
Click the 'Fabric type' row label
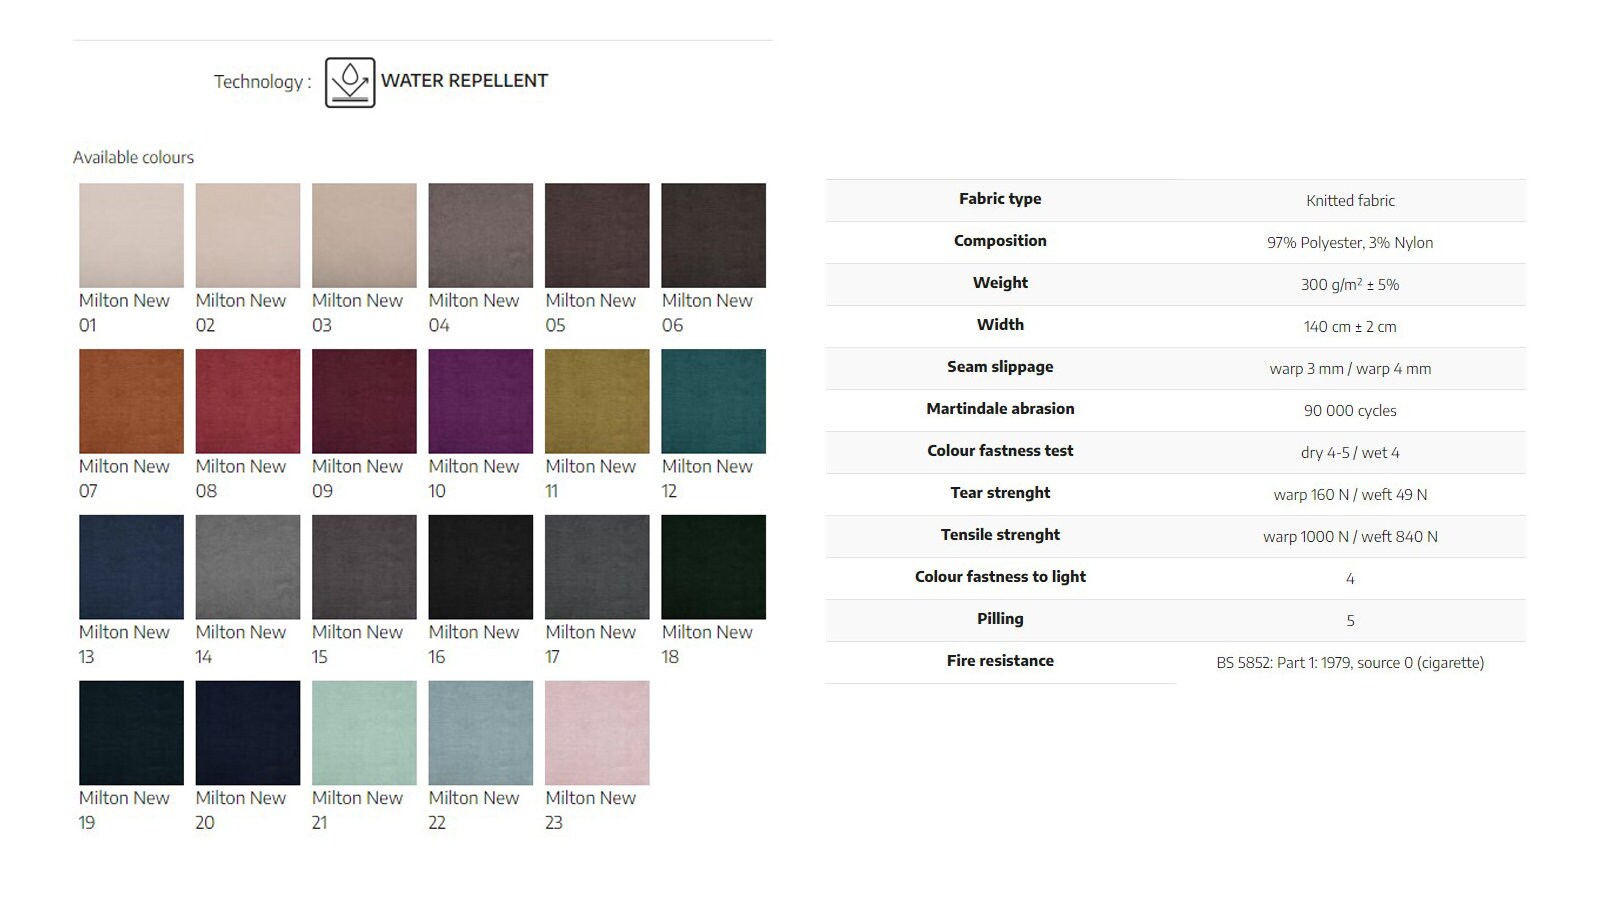(1000, 199)
